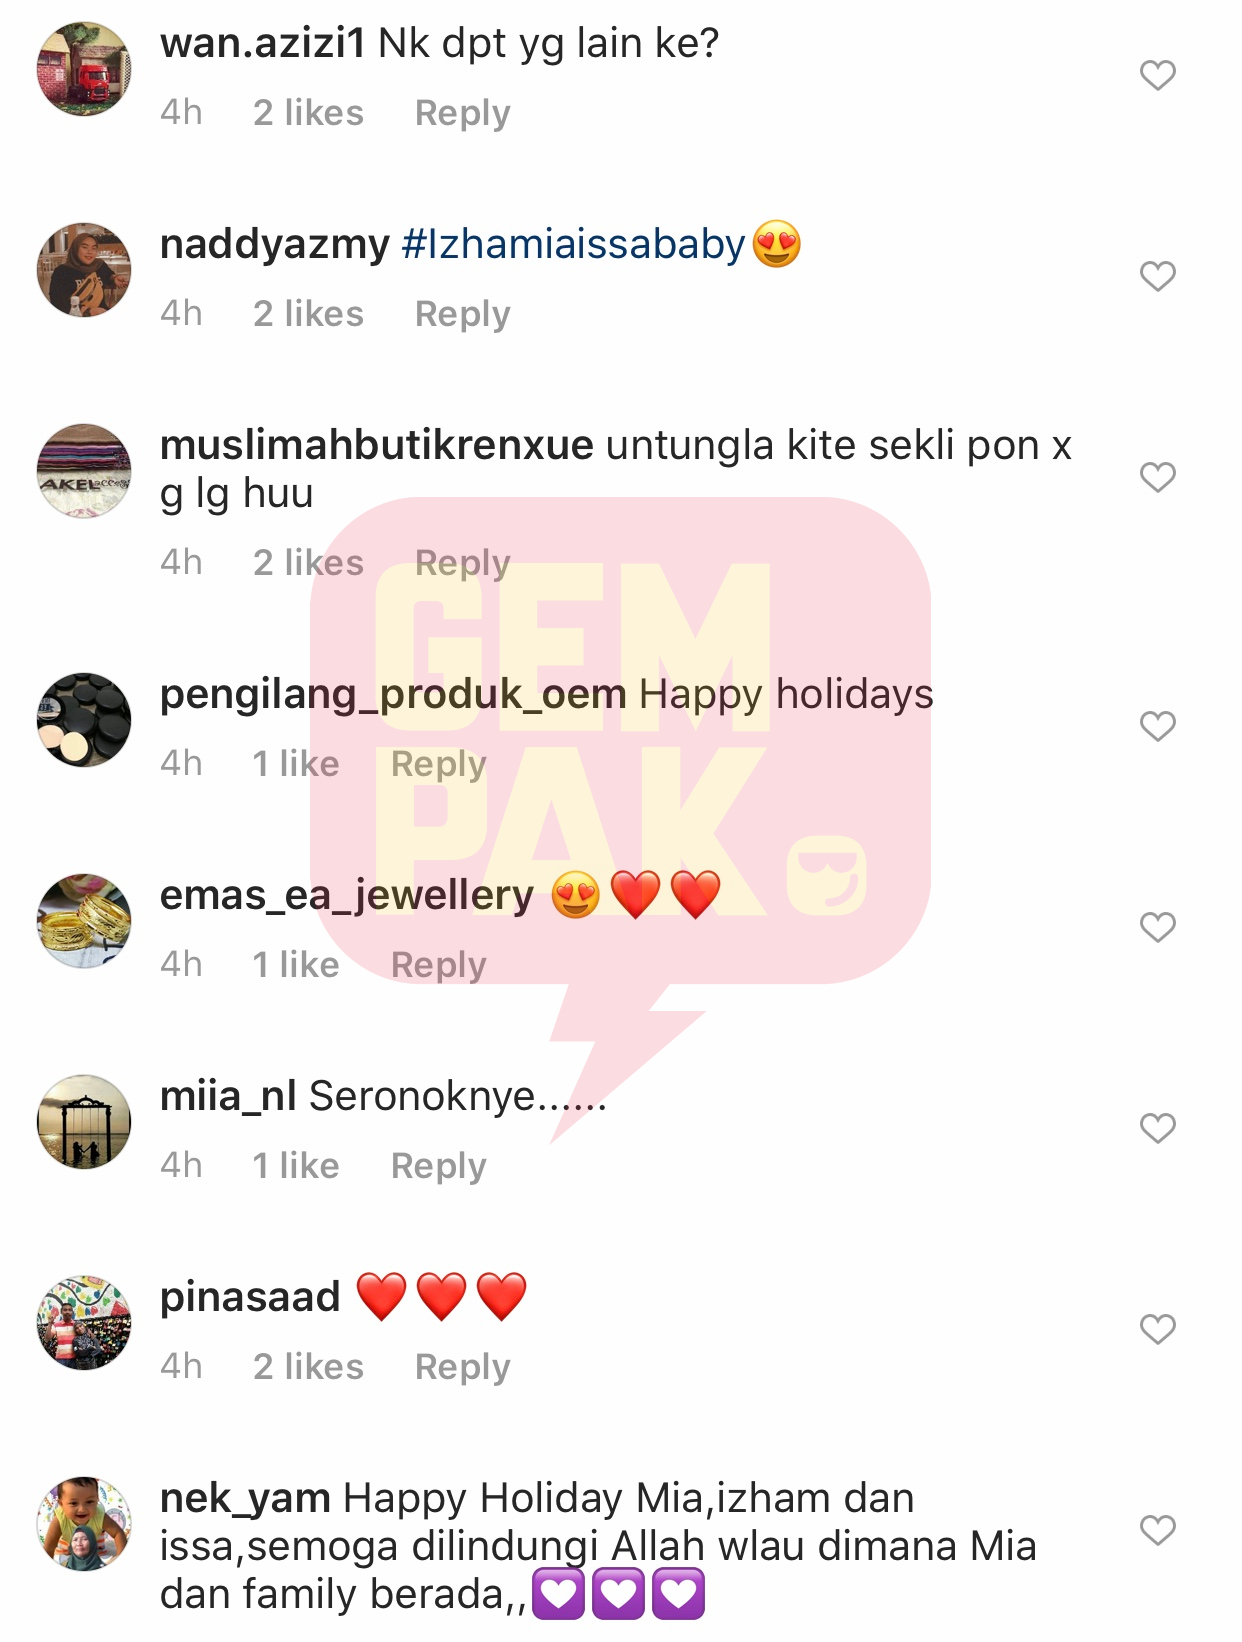Like wan.azizi1's comment with heart icon
Image resolution: width=1242 pixels, height=1642 pixels.
click(1157, 75)
